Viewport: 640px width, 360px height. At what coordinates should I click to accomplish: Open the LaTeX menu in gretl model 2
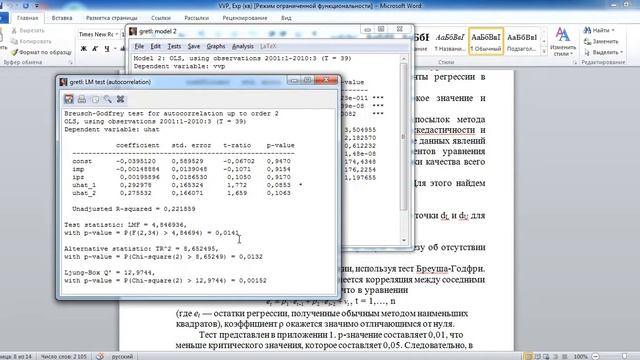point(268,46)
